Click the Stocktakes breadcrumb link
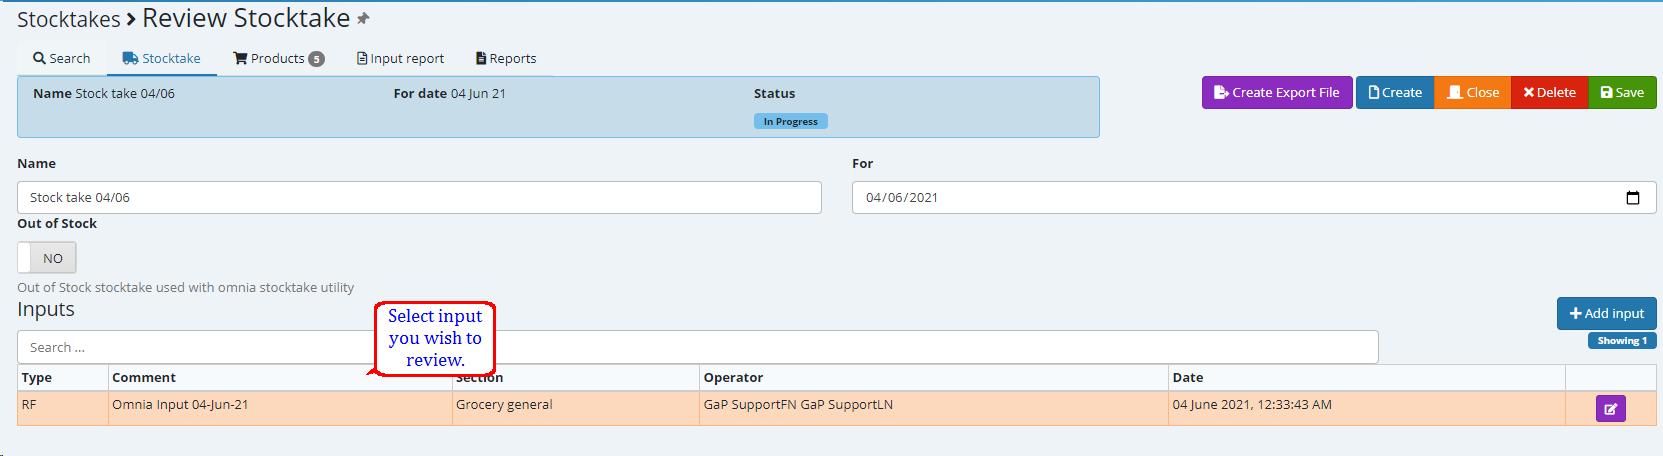Viewport: 1663px width, 456px height. pos(68,20)
